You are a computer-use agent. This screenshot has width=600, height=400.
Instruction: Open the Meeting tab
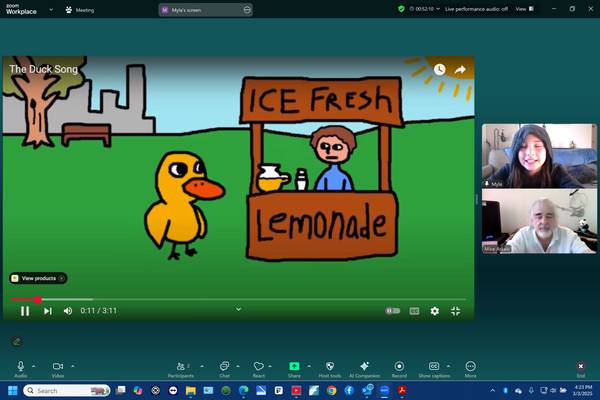click(x=80, y=10)
